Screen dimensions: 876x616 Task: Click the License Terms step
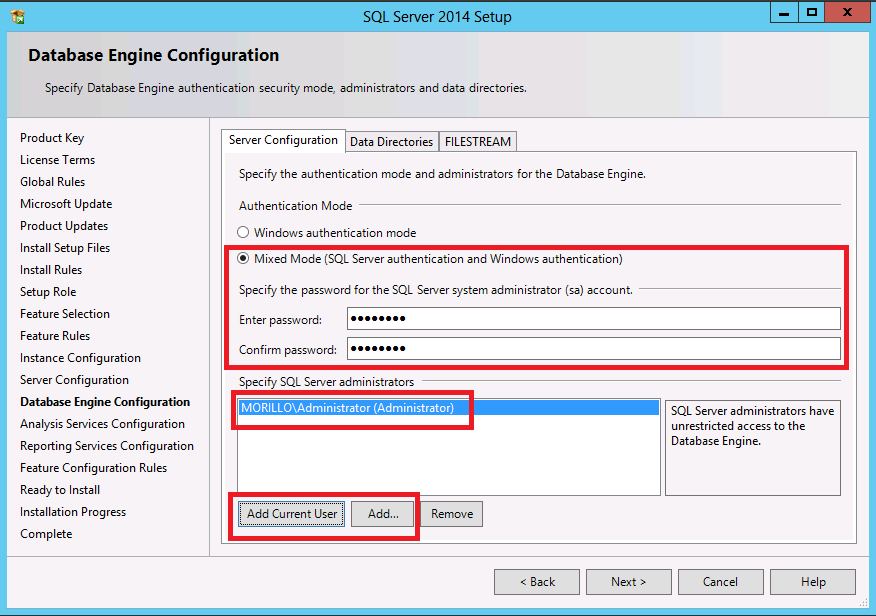point(58,160)
